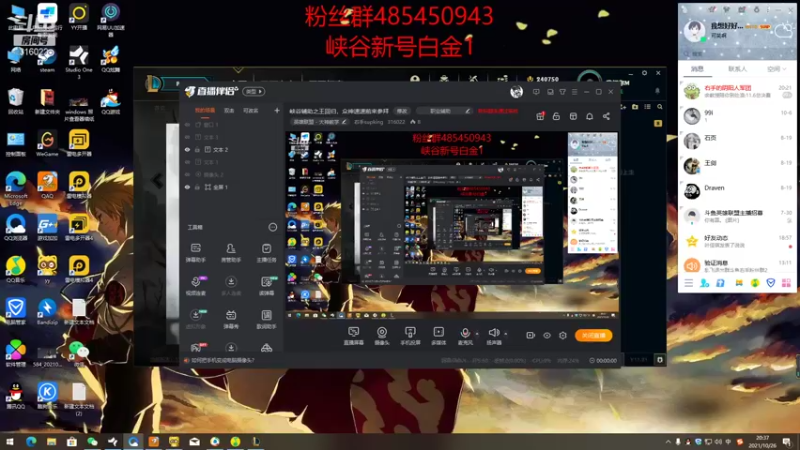This screenshot has height=450, width=800.
Task: Toggle lock on 文本 2 layer
Action: [197, 149]
